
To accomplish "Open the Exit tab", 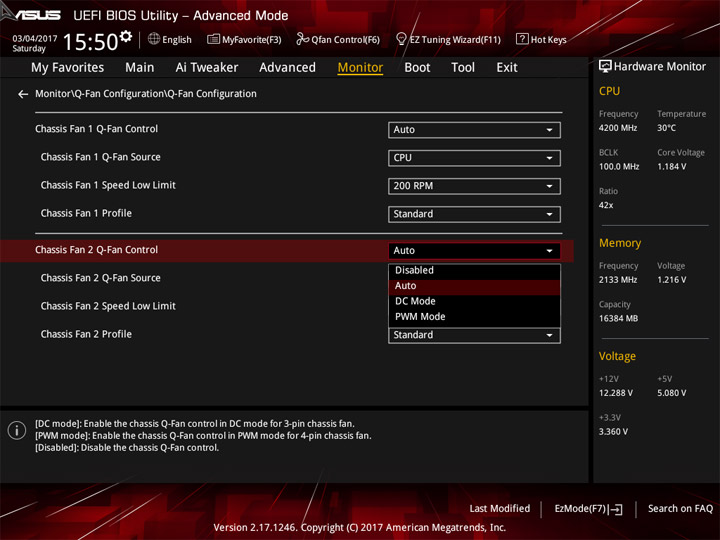I will click(507, 68).
